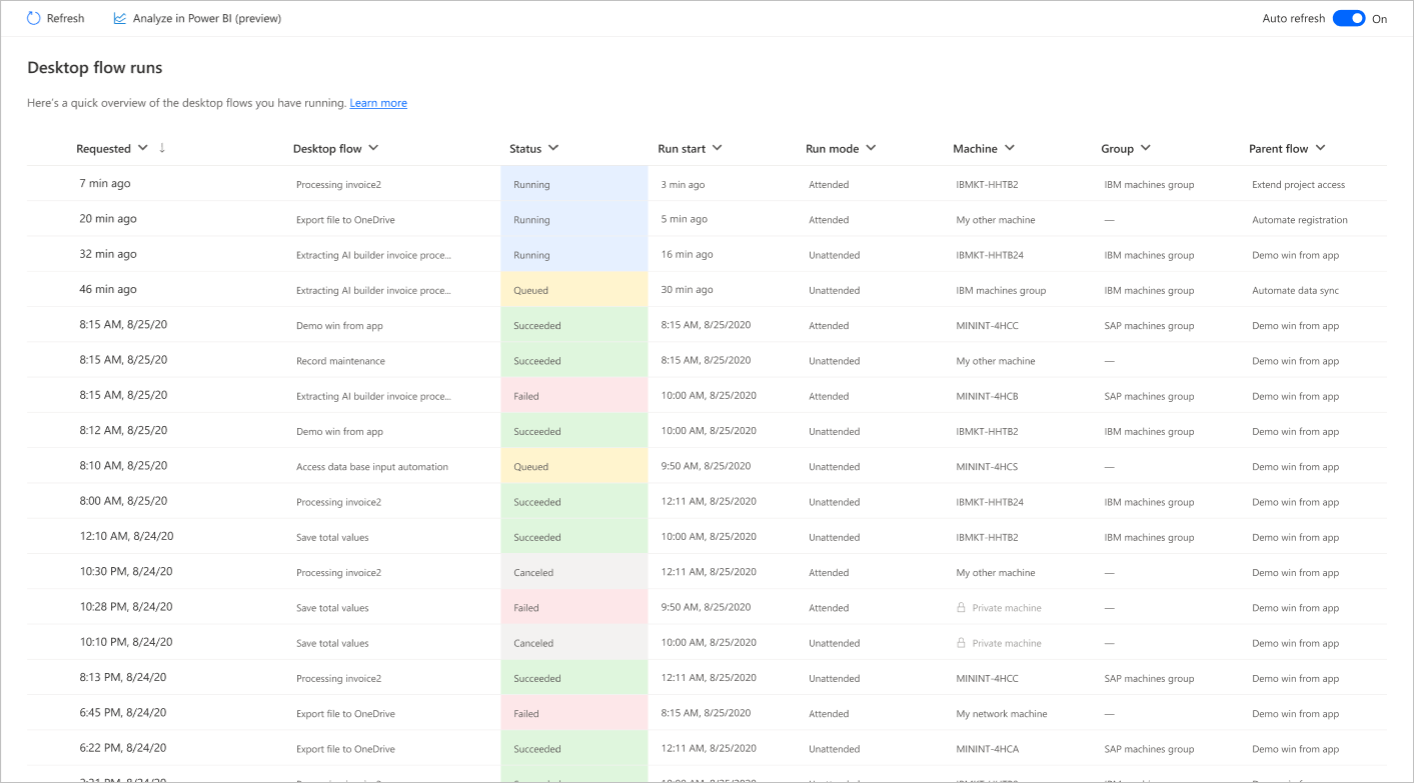
Task: Open the Run mode column chevron
Action: click(x=870, y=148)
